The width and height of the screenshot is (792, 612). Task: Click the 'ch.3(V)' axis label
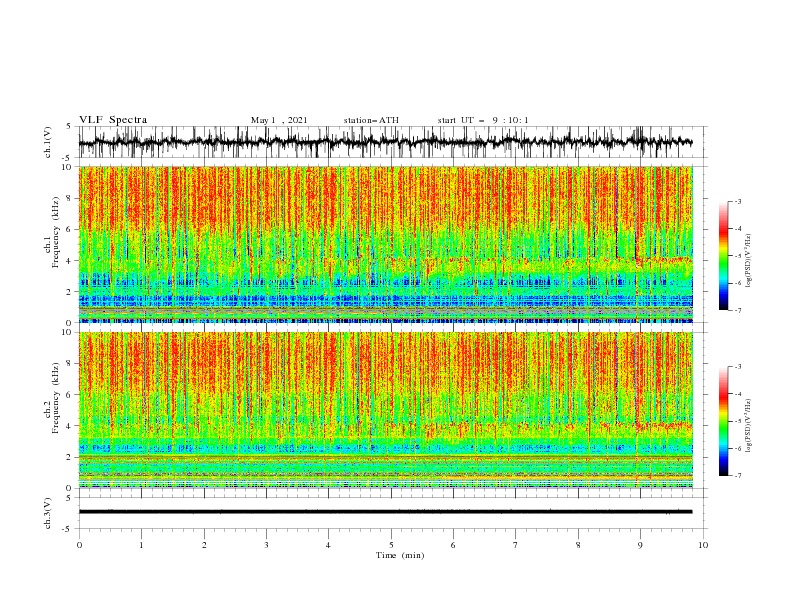coord(48,513)
